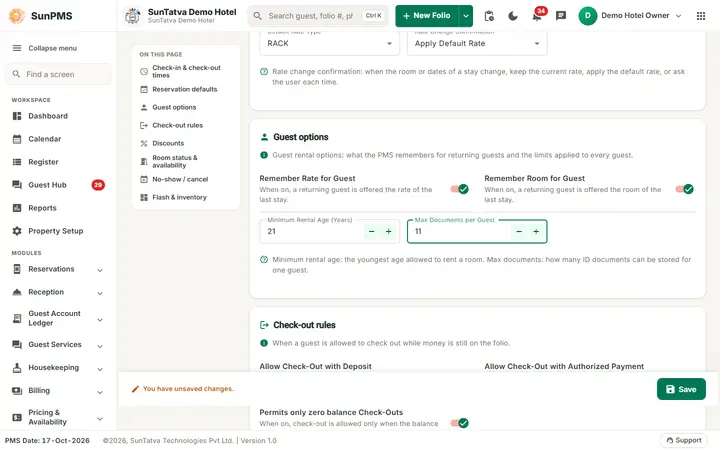Click the Guest Hub sidebar icon
Viewport: 720px width, 450px height.
tap(17, 185)
